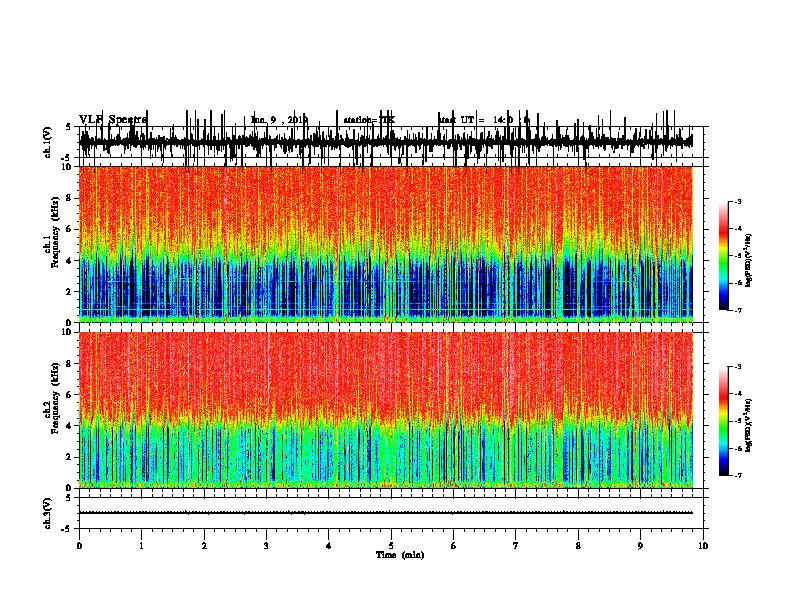Click the ch.3(V) y-axis label
Image resolution: width=792 pixels, height=612 pixels.
[x=48, y=513]
